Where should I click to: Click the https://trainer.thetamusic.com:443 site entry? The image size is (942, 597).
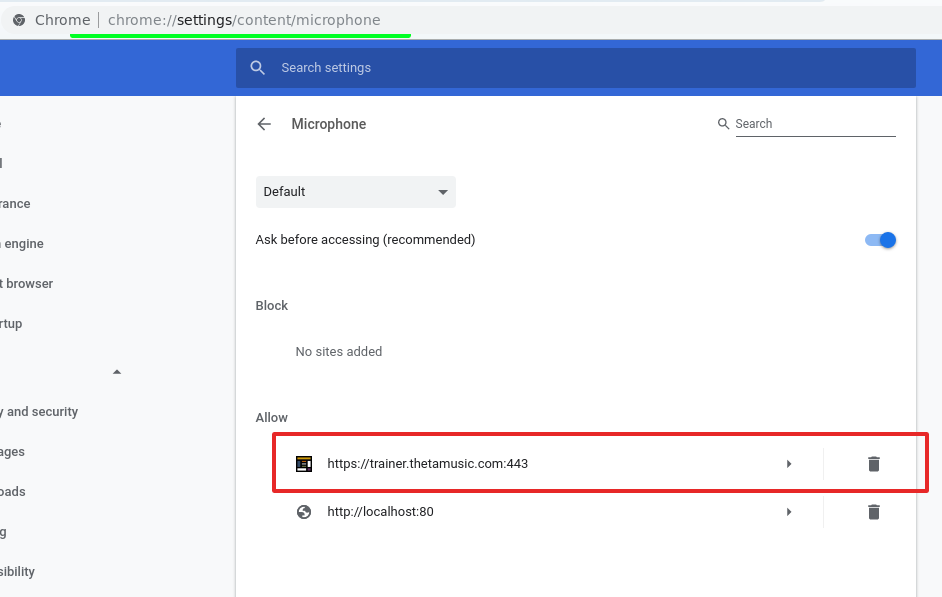tap(427, 464)
